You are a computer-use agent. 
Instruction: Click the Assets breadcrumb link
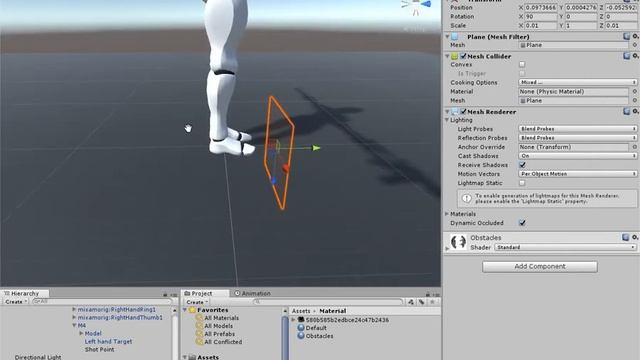(x=301, y=311)
